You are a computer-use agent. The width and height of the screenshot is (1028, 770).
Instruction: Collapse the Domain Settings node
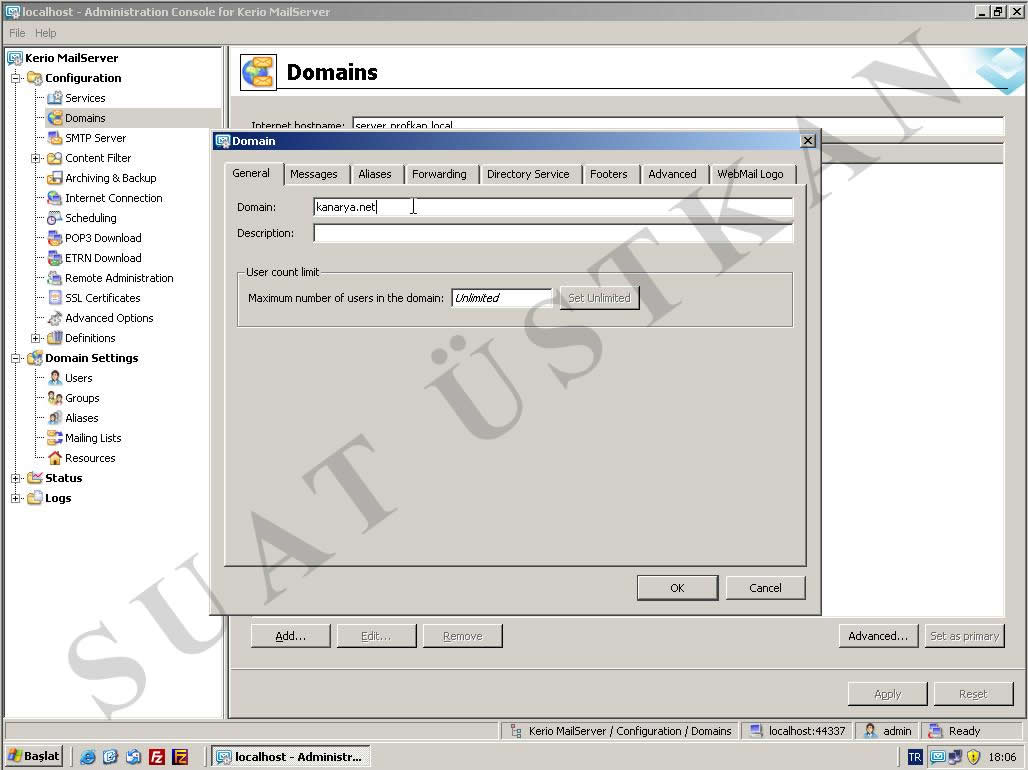point(16,358)
